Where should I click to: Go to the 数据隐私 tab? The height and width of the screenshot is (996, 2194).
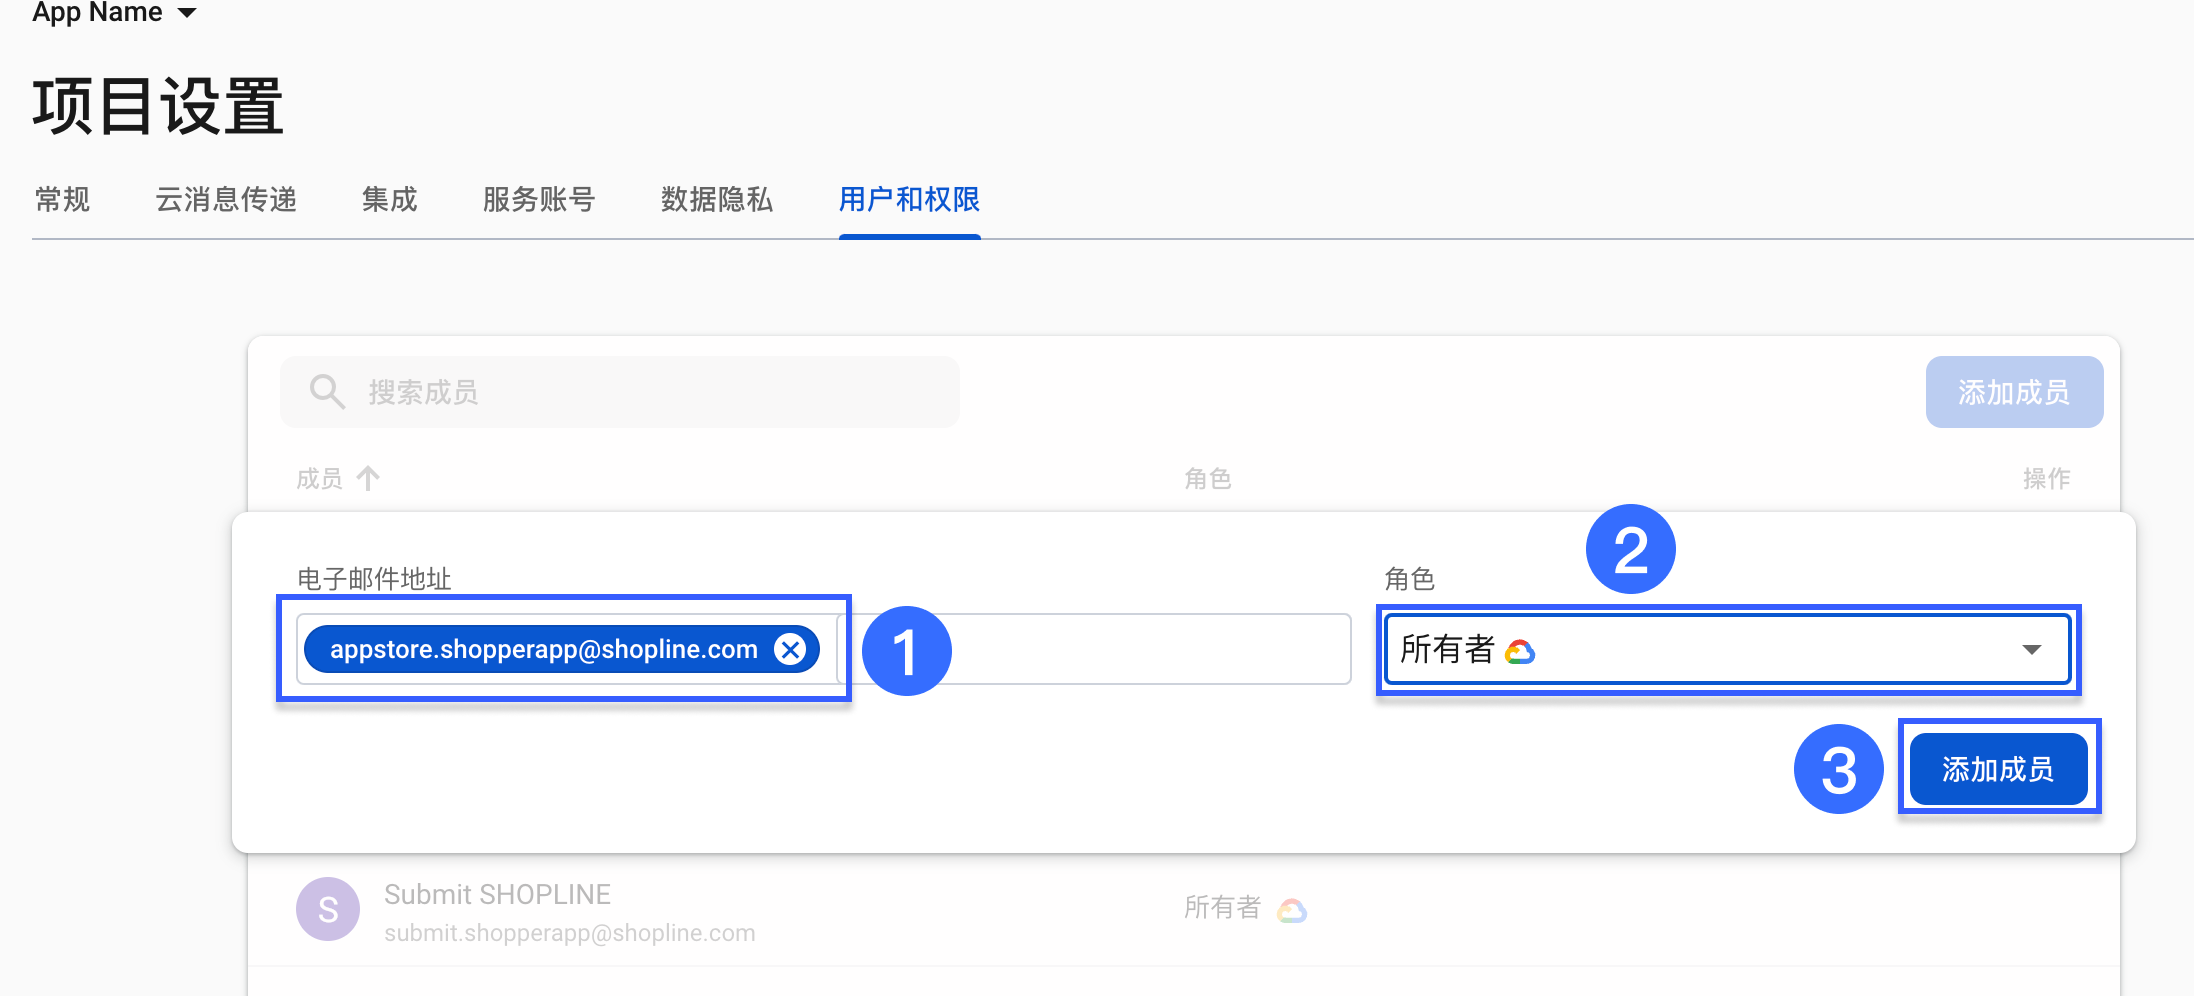coord(716,200)
